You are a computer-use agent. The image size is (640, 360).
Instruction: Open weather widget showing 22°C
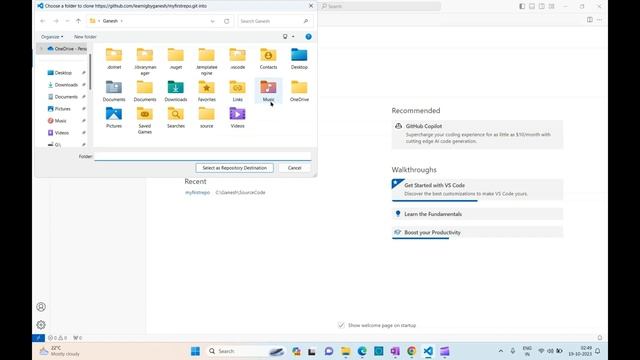[59, 351]
